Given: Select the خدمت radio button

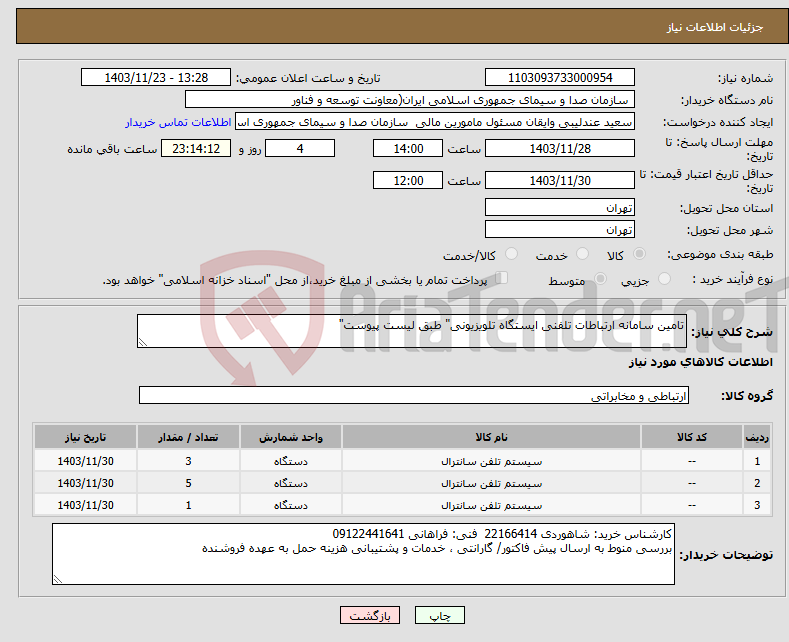Looking at the screenshot, I should [582, 254].
